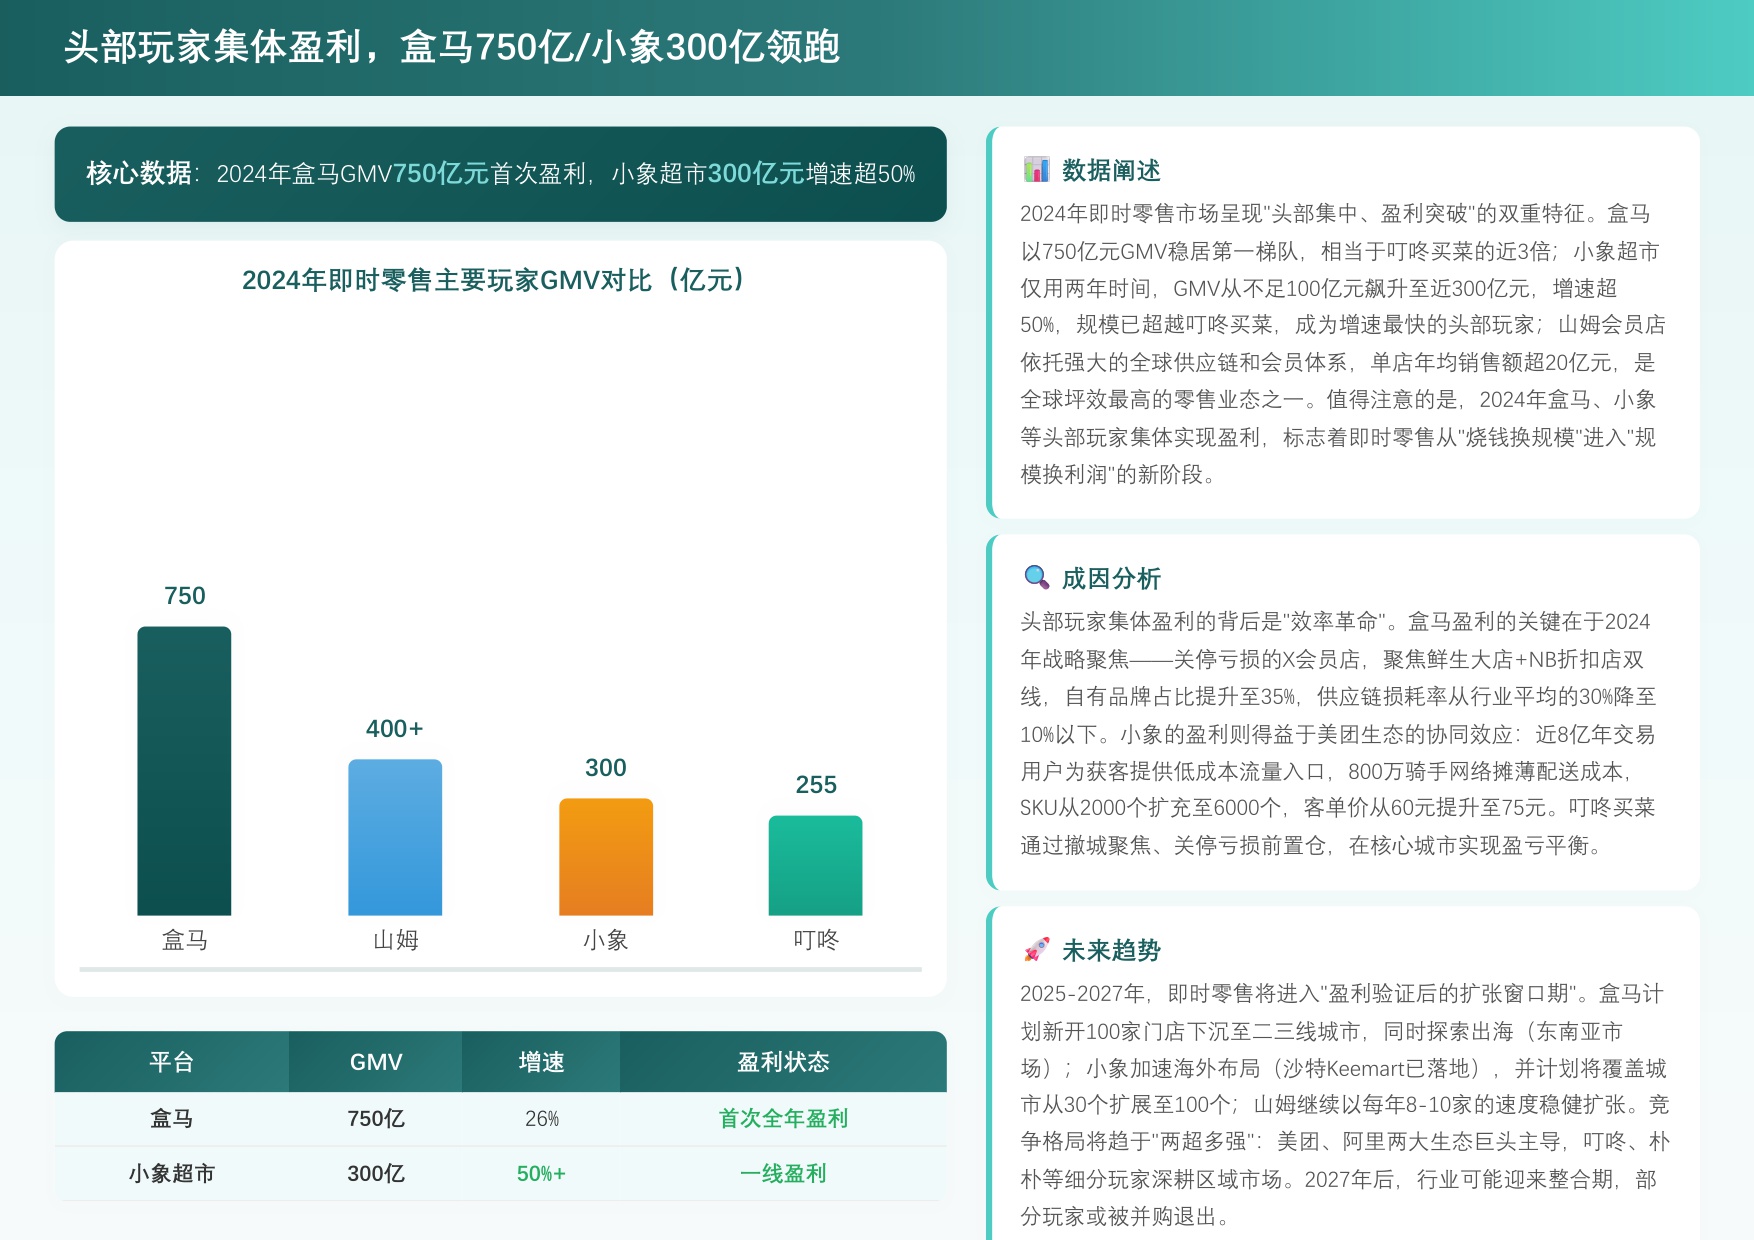The width and height of the screenshot is (1754, 1240).
Task: Toggle the 一线盈利 status for 小象超市
Action: tap(781, 1173)
